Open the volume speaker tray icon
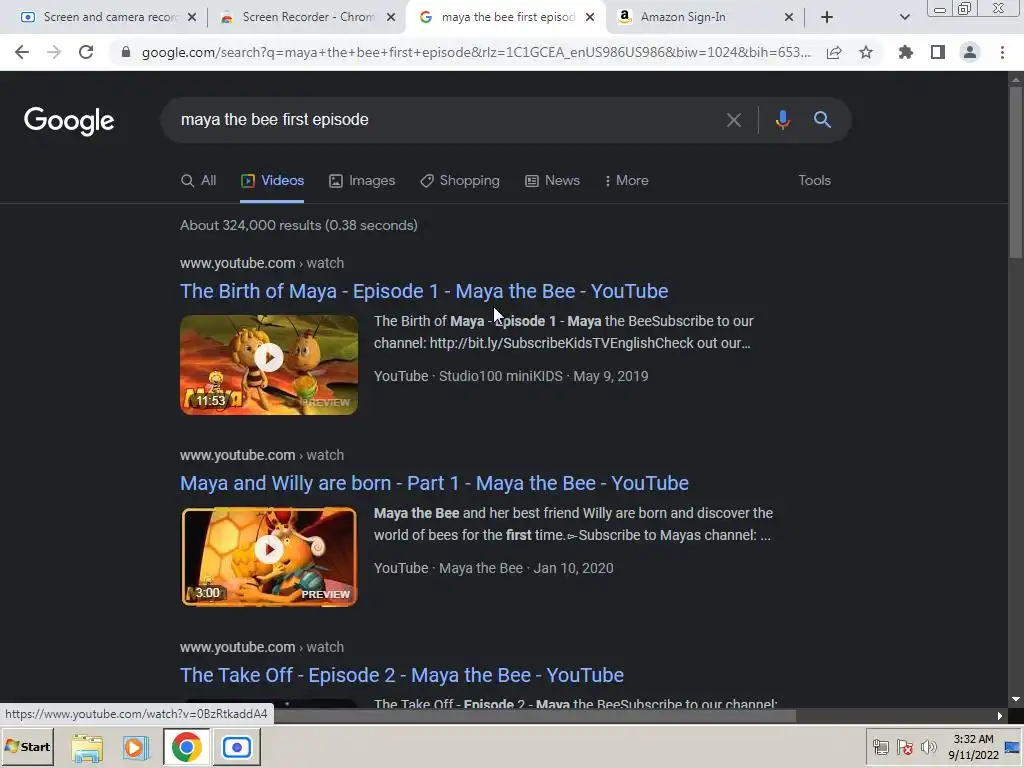The height and width of the screenshot is (768, 1024). (x=929, y=747)
